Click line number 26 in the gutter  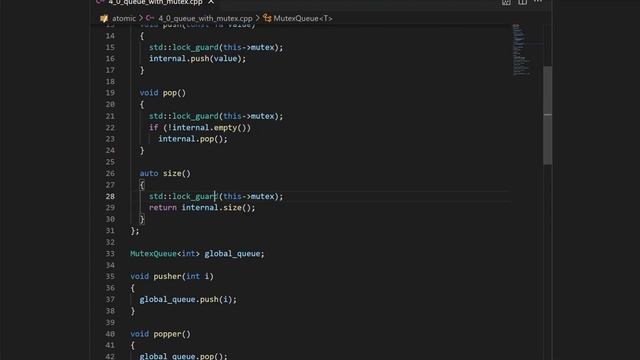click(110, 173)
